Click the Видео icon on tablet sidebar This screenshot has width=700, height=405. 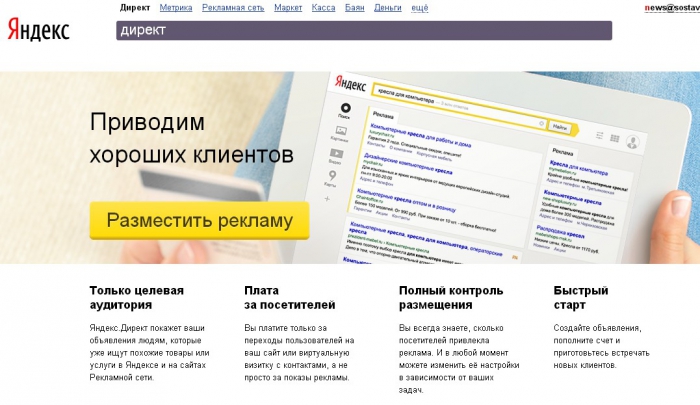(336, 156)
